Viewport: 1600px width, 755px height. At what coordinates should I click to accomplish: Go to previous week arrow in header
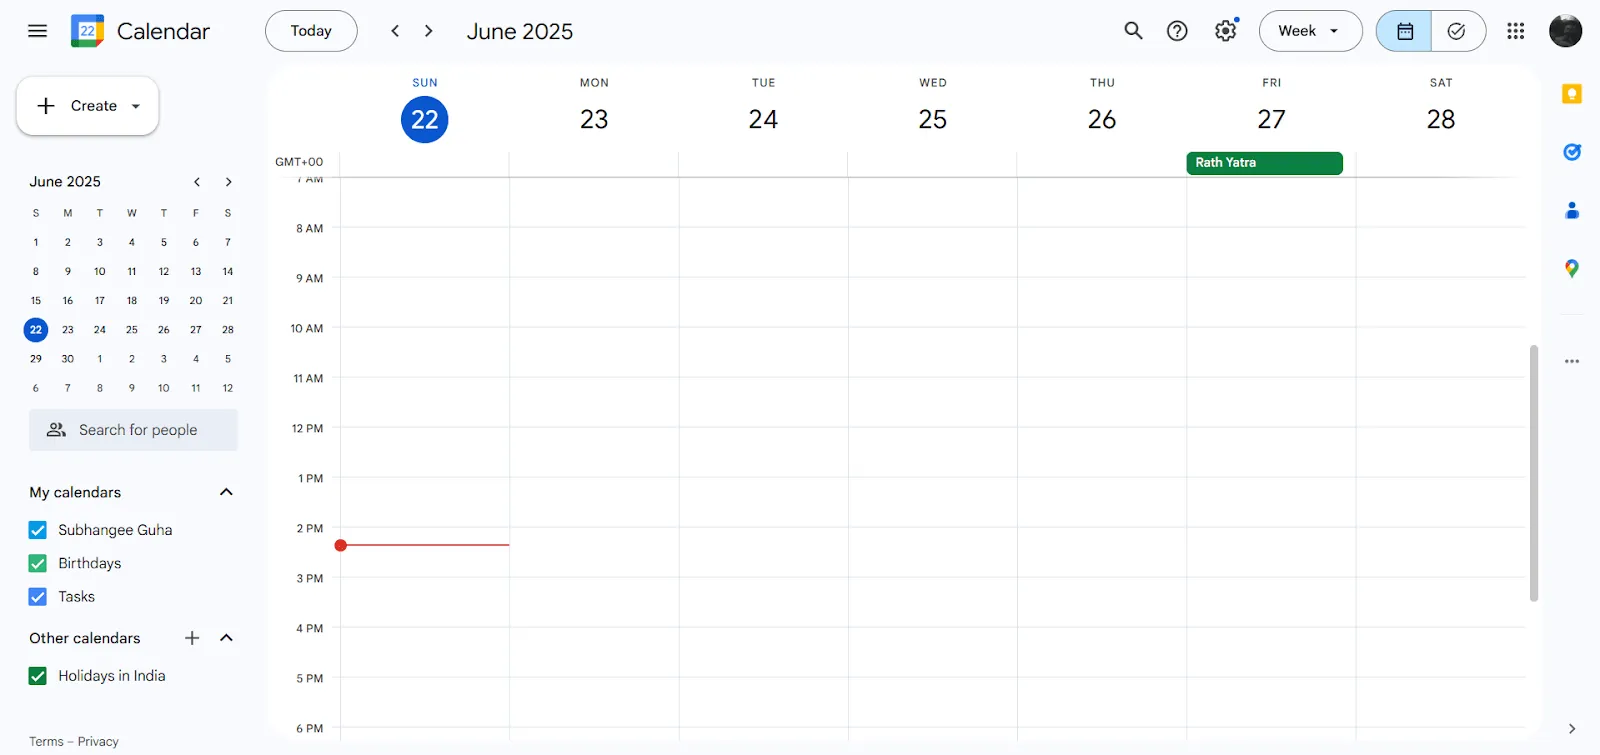tap(395, 31)
